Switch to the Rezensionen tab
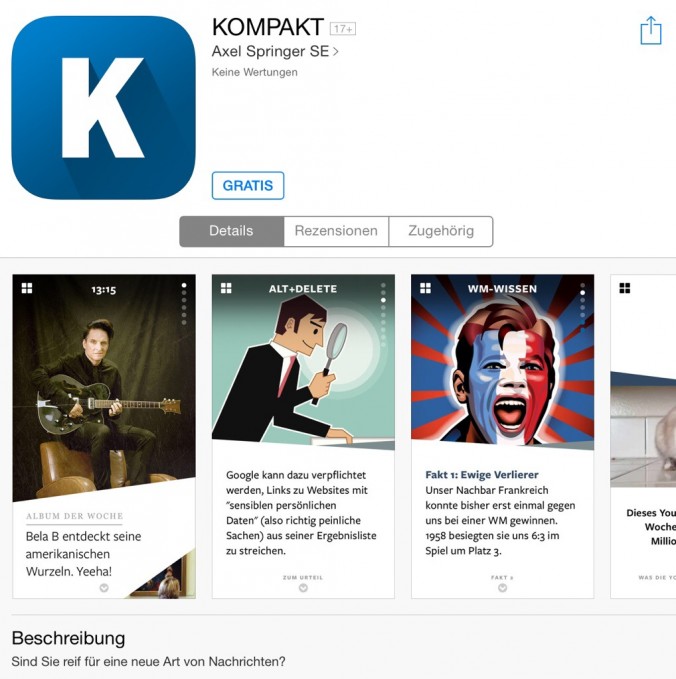676x679 pixels. 336,231
